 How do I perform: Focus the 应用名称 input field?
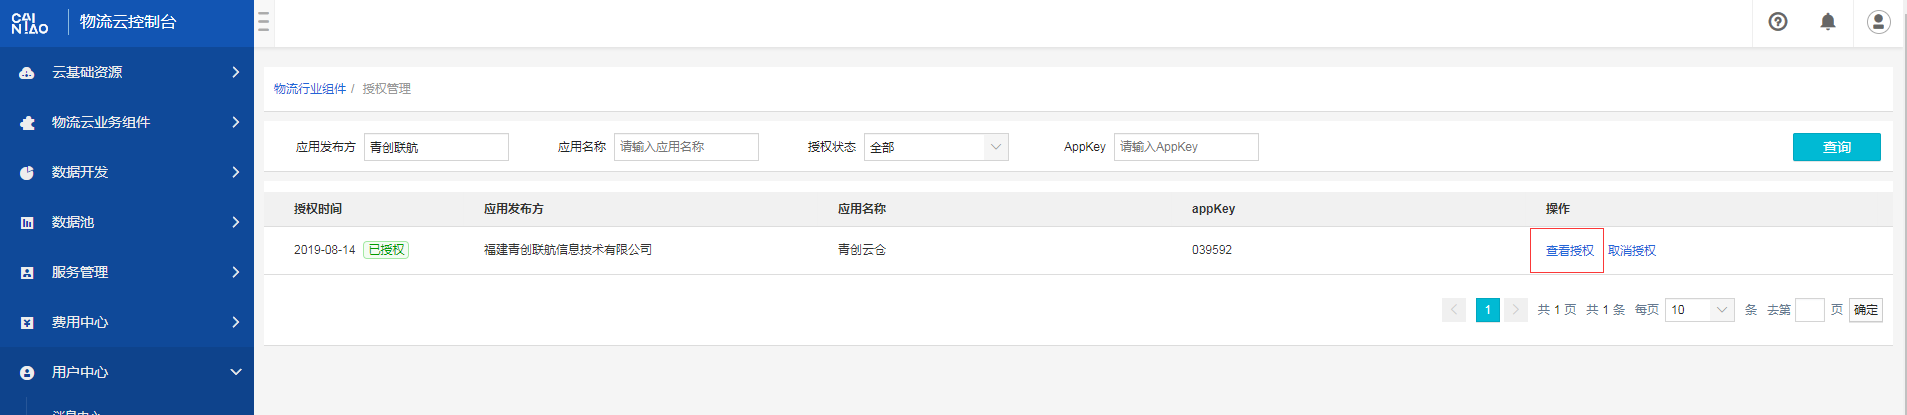click(x=686, y=147)
